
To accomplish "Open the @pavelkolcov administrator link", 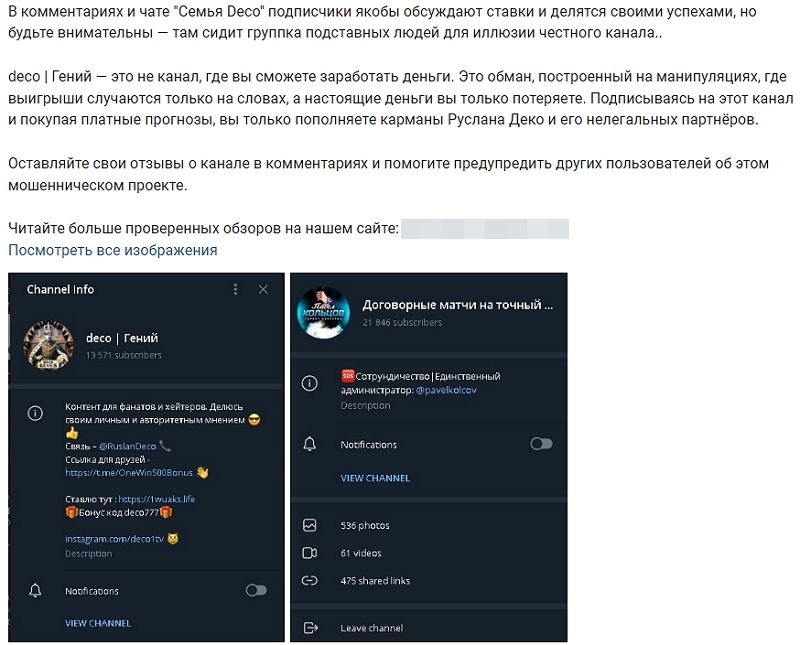I will 446,390.
